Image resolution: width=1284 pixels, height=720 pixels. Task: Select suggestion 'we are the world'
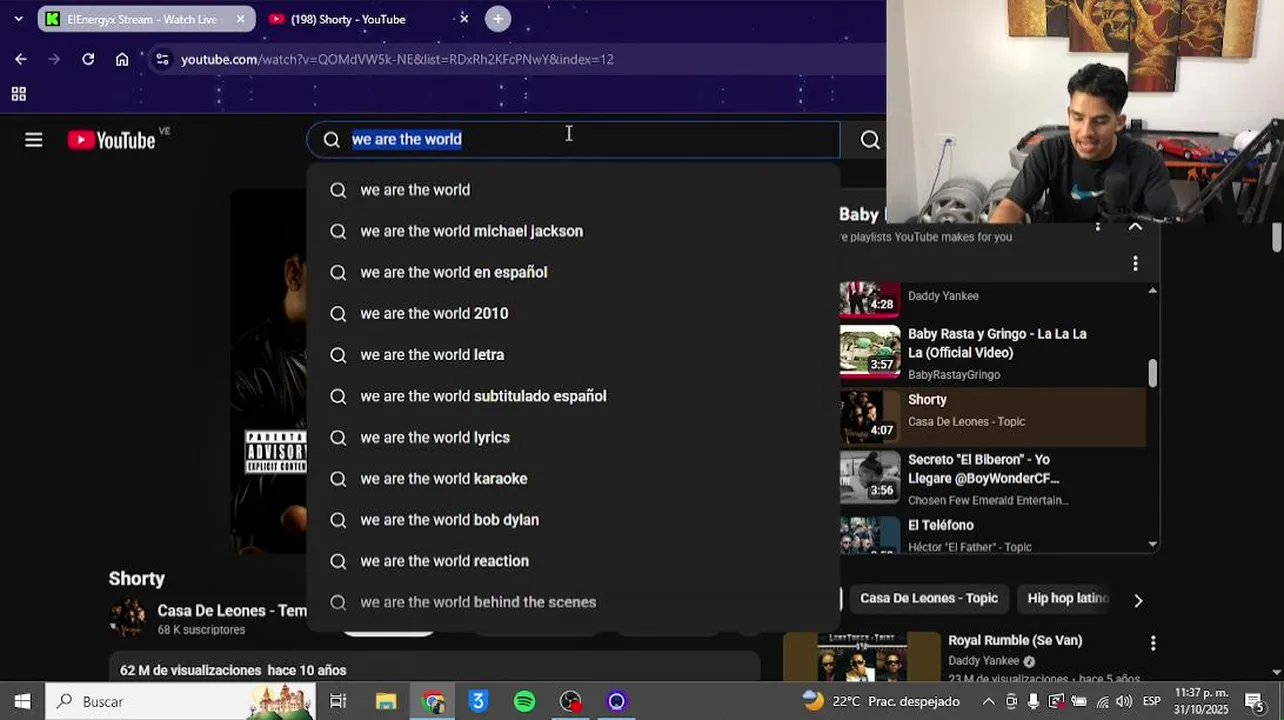click(x=573, y=190)
